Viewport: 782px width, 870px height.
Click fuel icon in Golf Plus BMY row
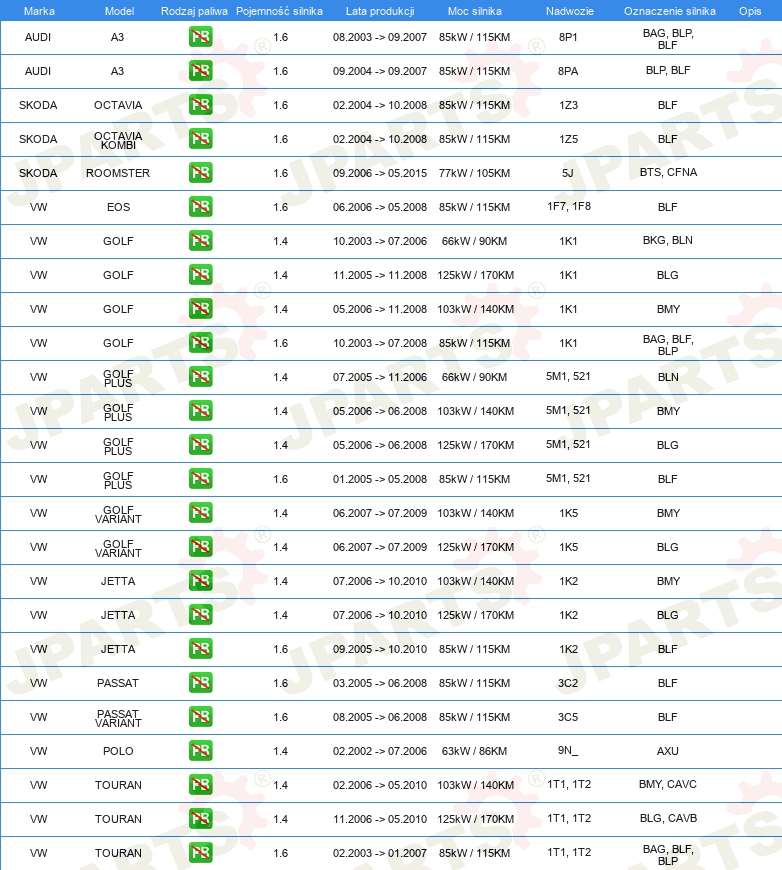tap(200, 411)
